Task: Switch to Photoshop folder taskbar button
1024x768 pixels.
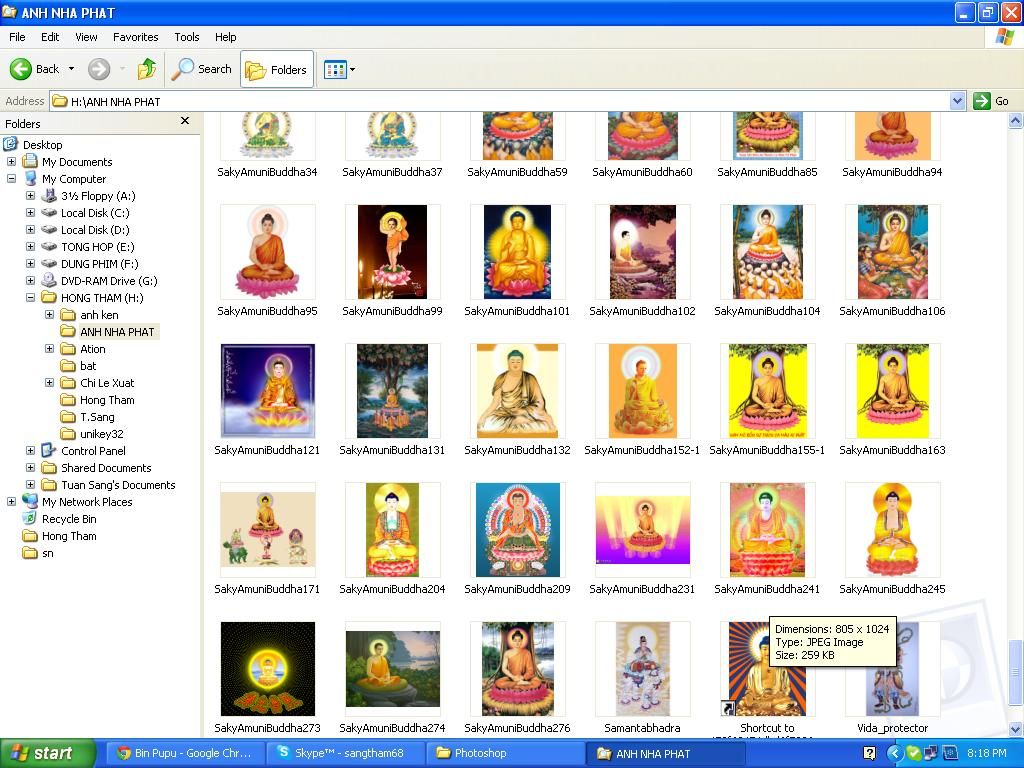Action: click(x=505, y=754)
